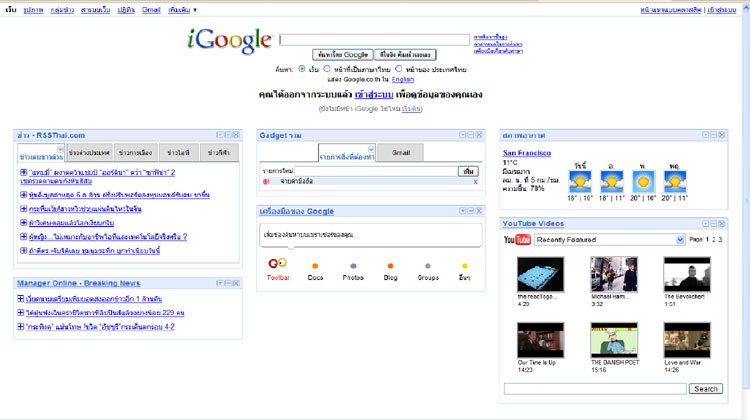
Task: Open the Blog icon in Google tools gadget
Action: 390,266
